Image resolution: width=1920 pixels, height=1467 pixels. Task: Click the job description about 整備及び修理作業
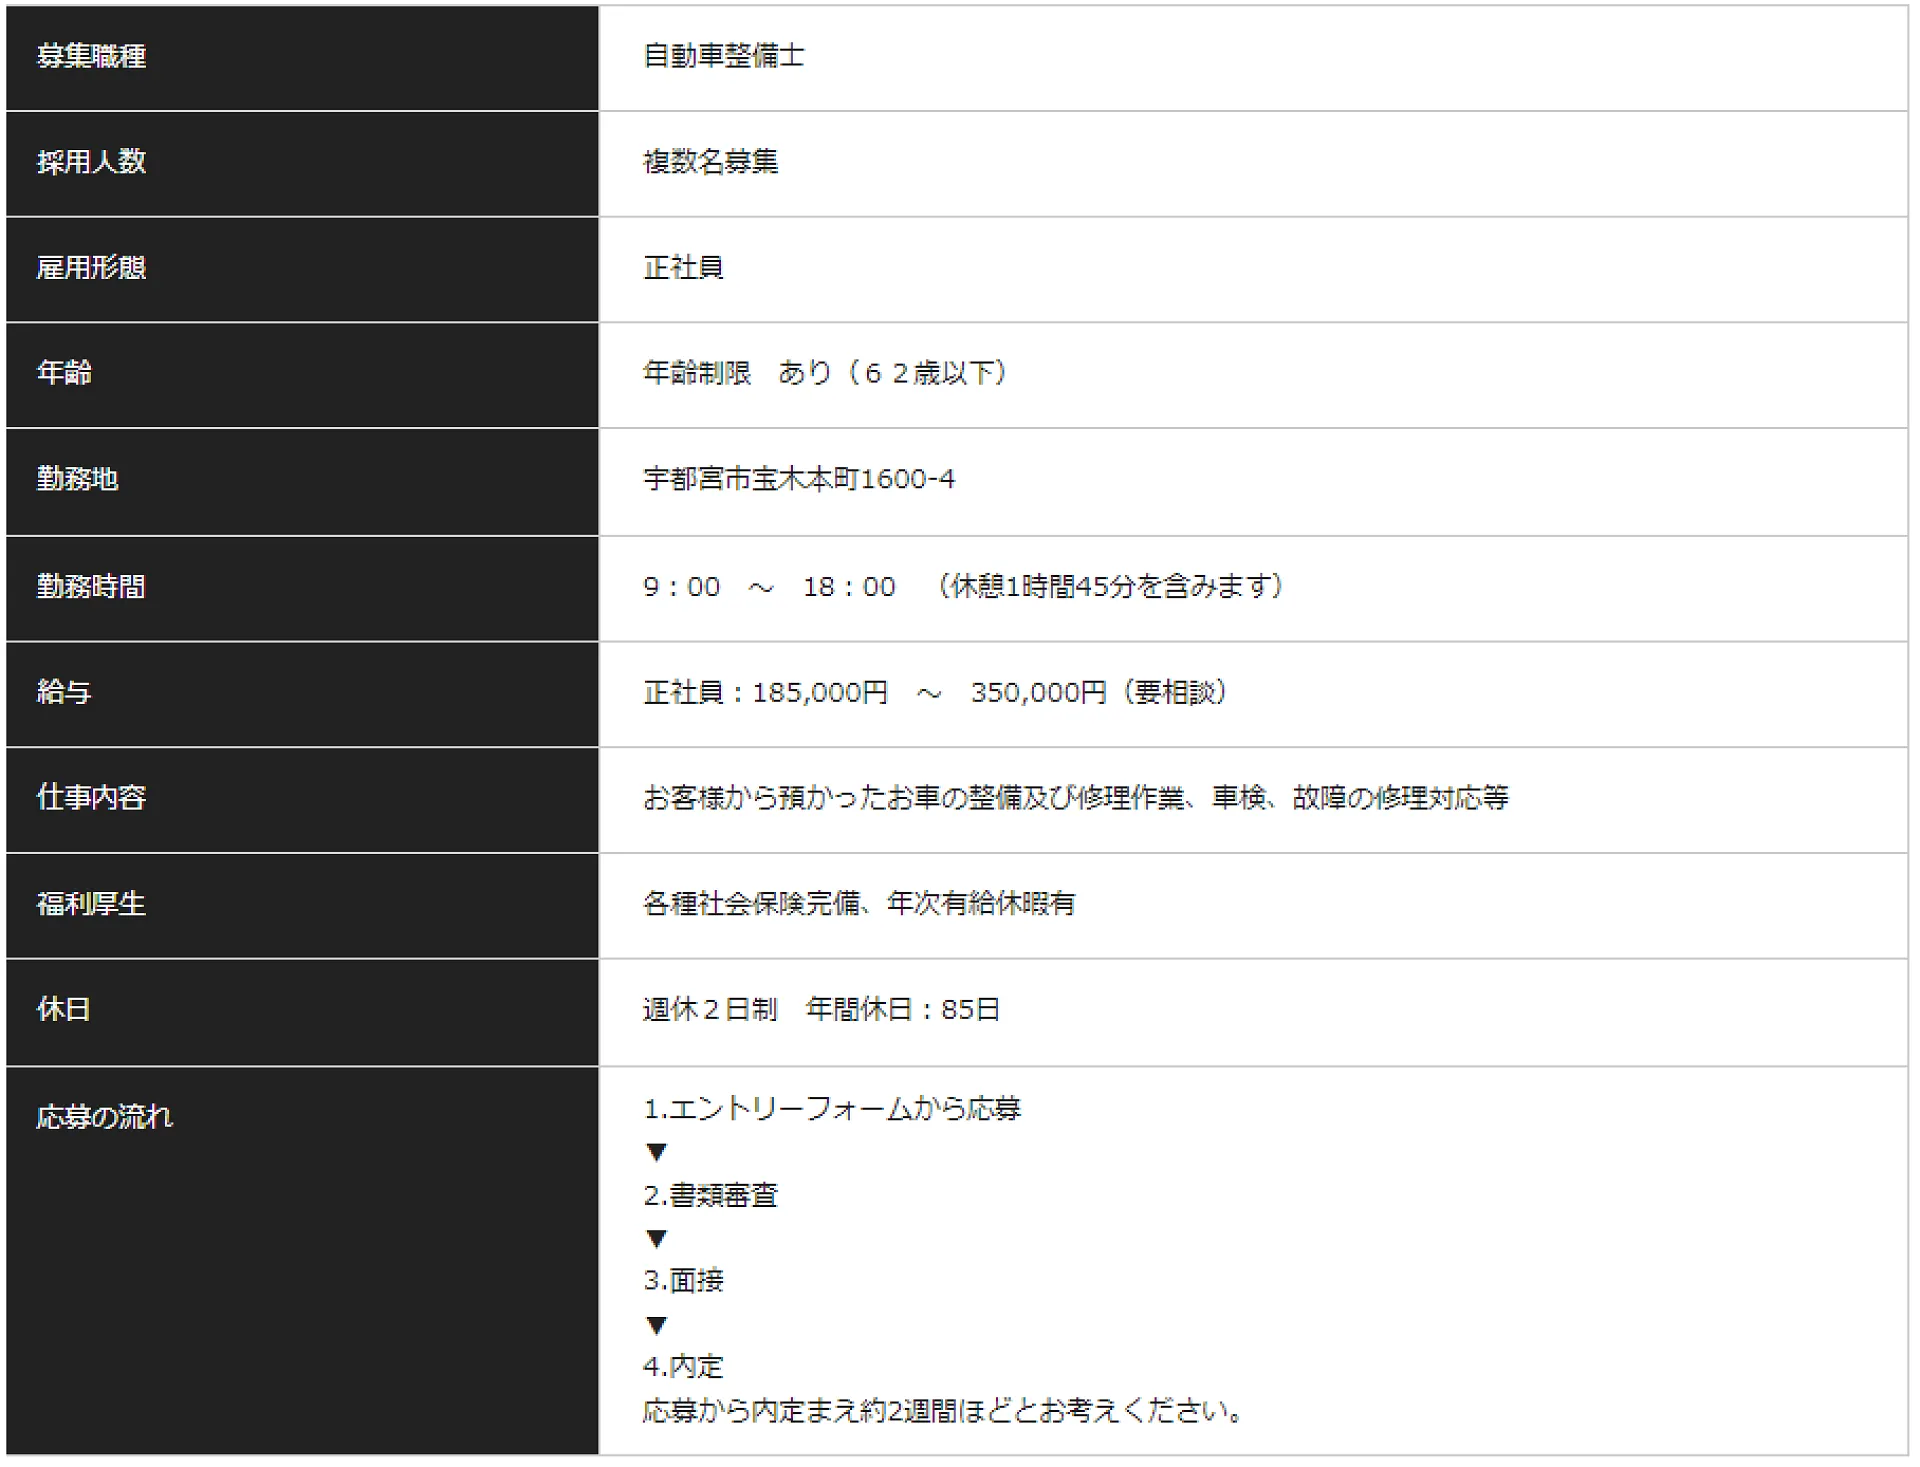click(x=1075, y=798)
